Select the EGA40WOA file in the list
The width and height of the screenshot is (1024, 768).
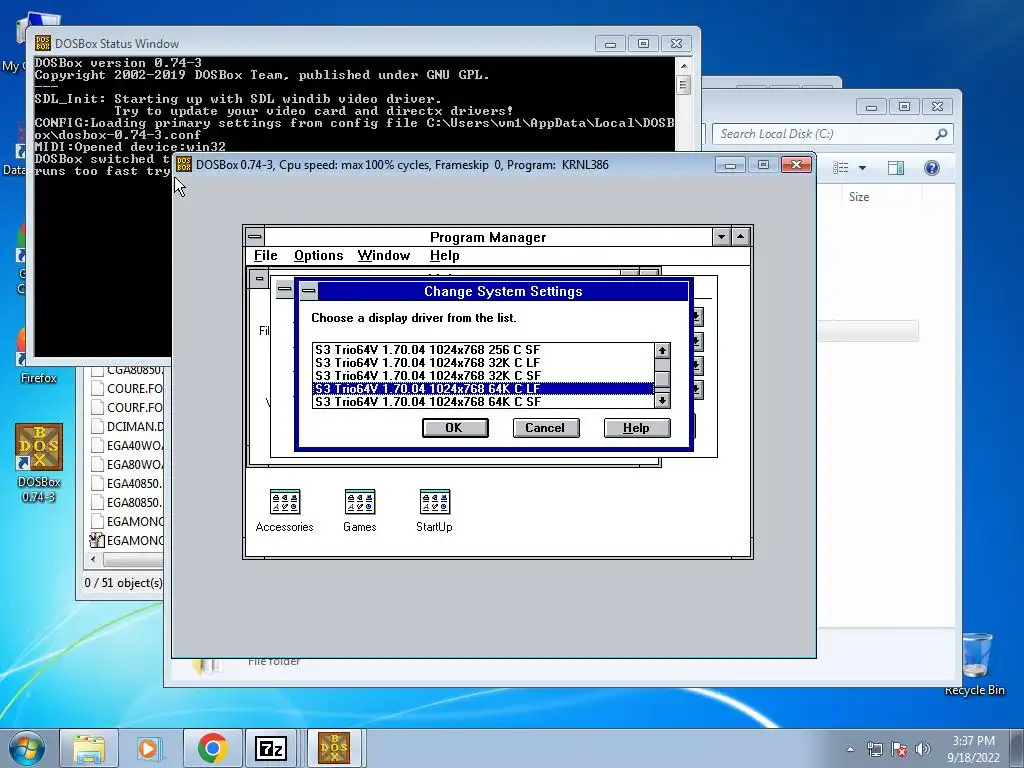(x=127, y=445)
